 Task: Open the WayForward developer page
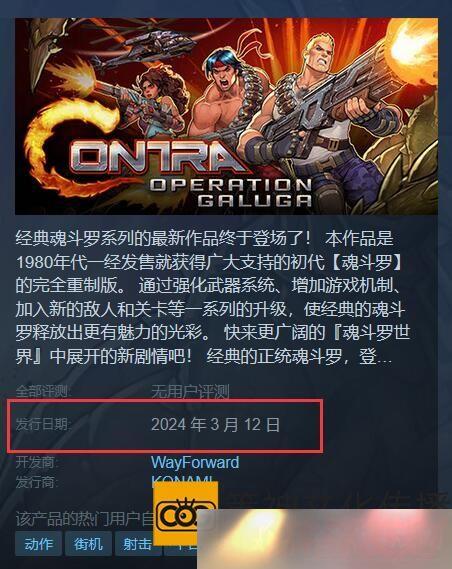[x=195, y=462]
